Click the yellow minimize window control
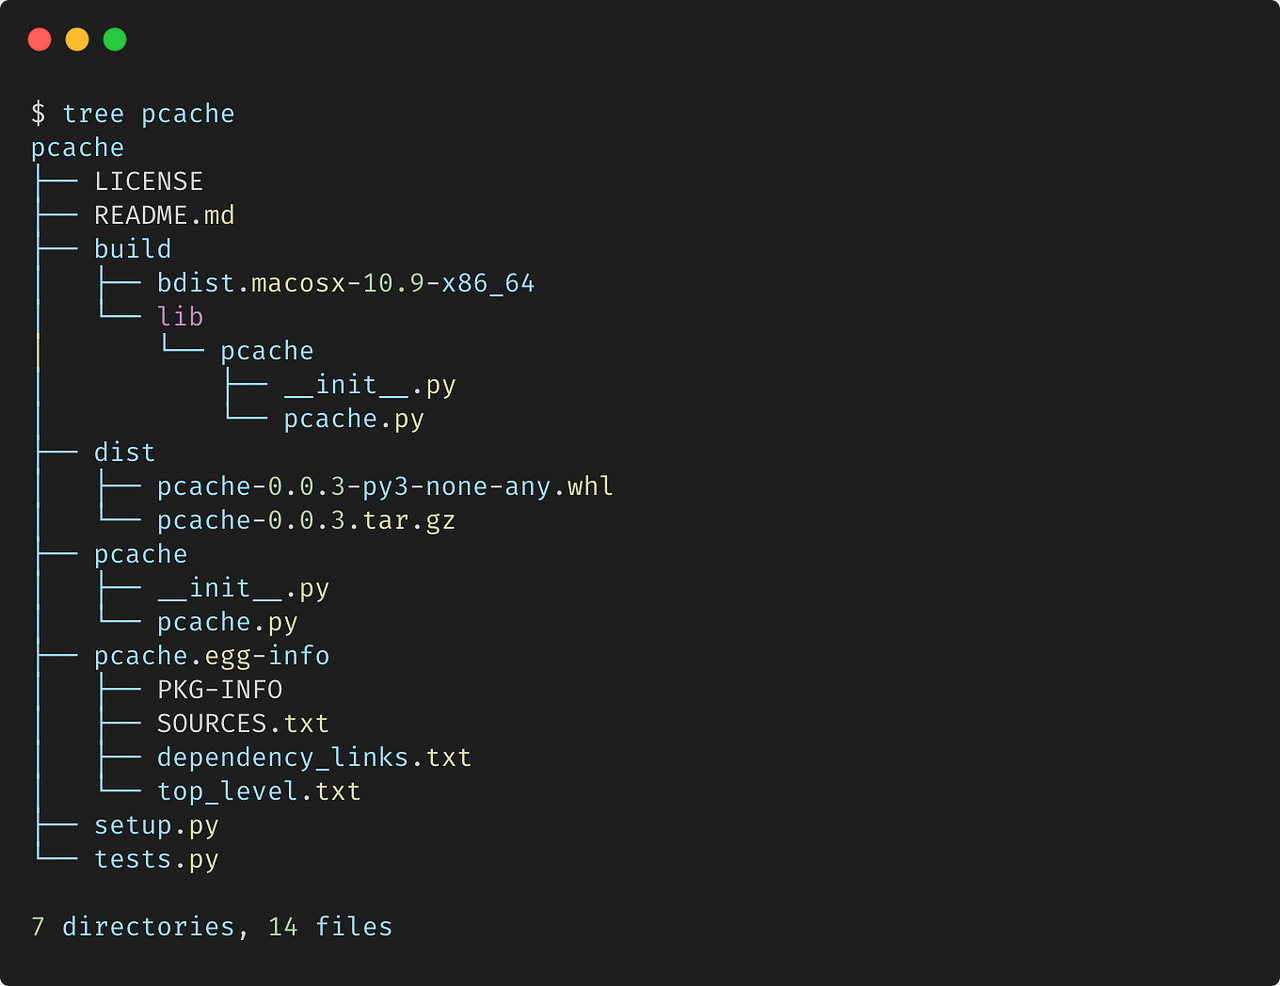Screen dimensions: 1280x986 click(77, 39)
